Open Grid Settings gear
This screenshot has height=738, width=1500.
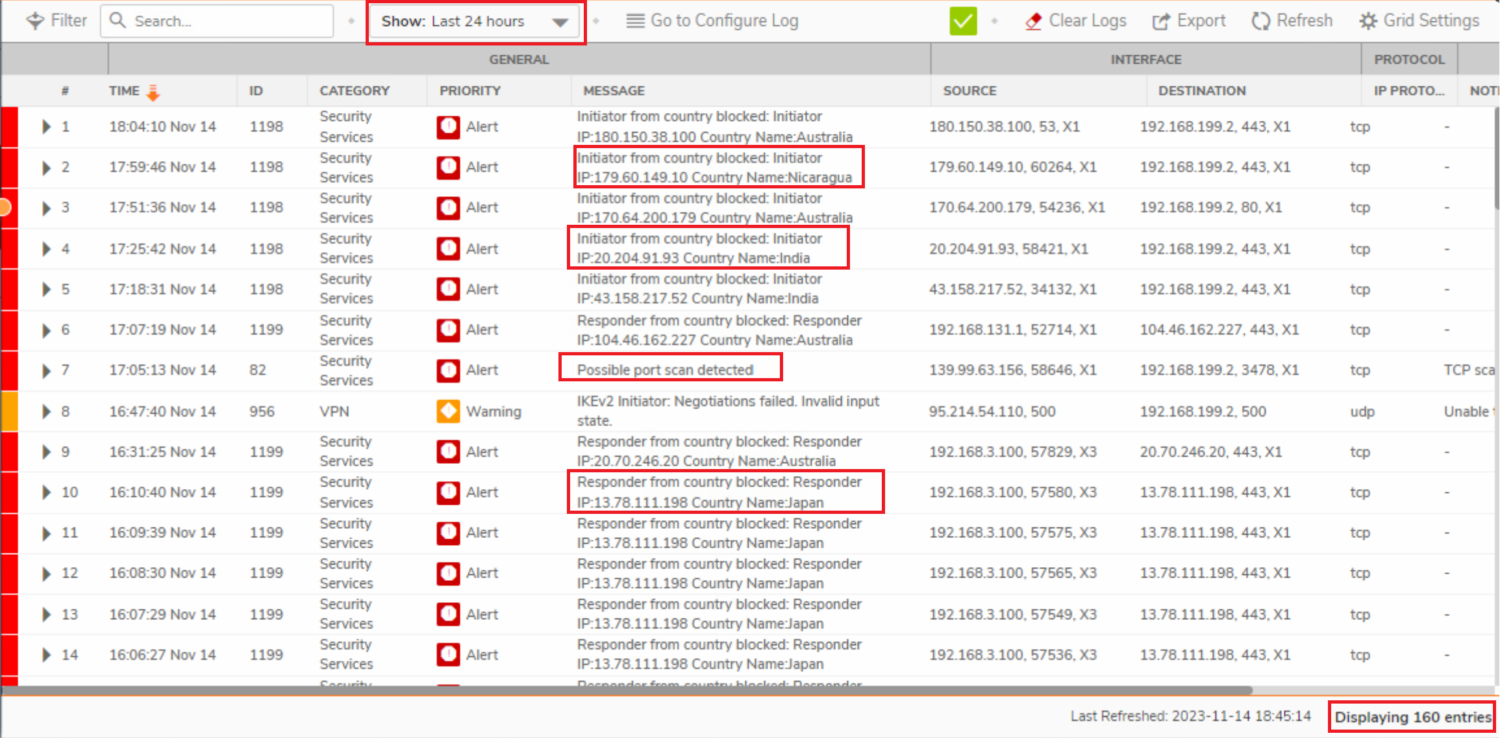[1368, 21]
